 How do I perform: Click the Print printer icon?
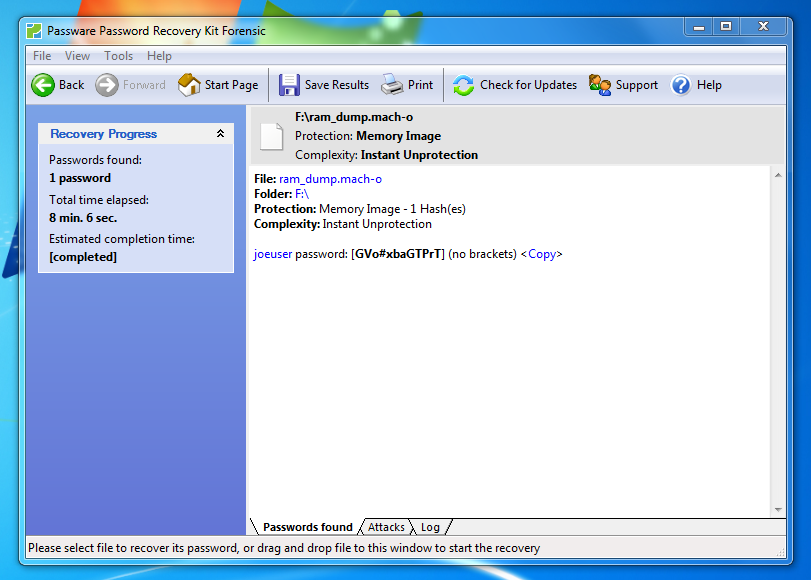click(x=392, y=85)
